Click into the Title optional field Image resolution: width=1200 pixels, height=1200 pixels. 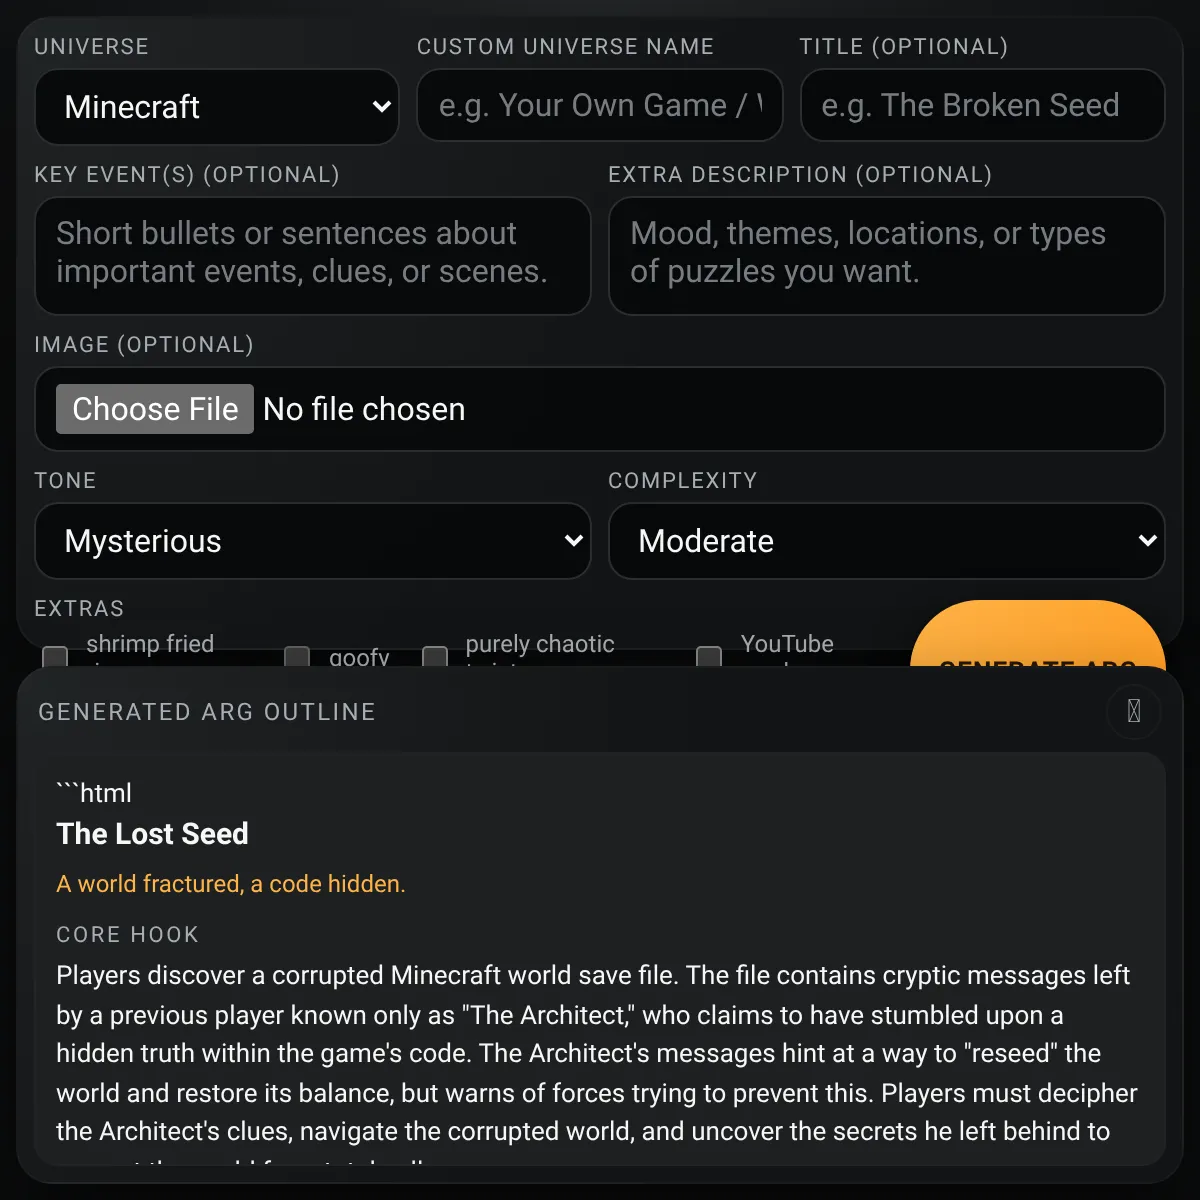coord(982,106)
